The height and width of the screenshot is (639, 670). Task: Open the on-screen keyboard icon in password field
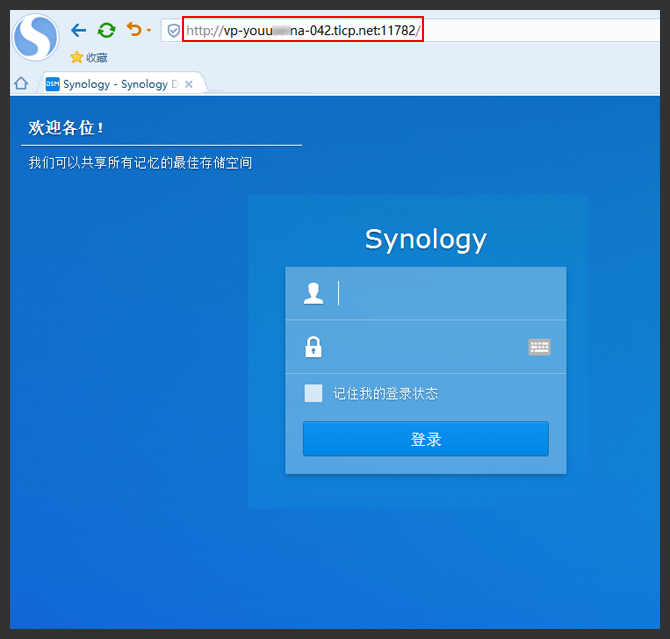[539, 347]
